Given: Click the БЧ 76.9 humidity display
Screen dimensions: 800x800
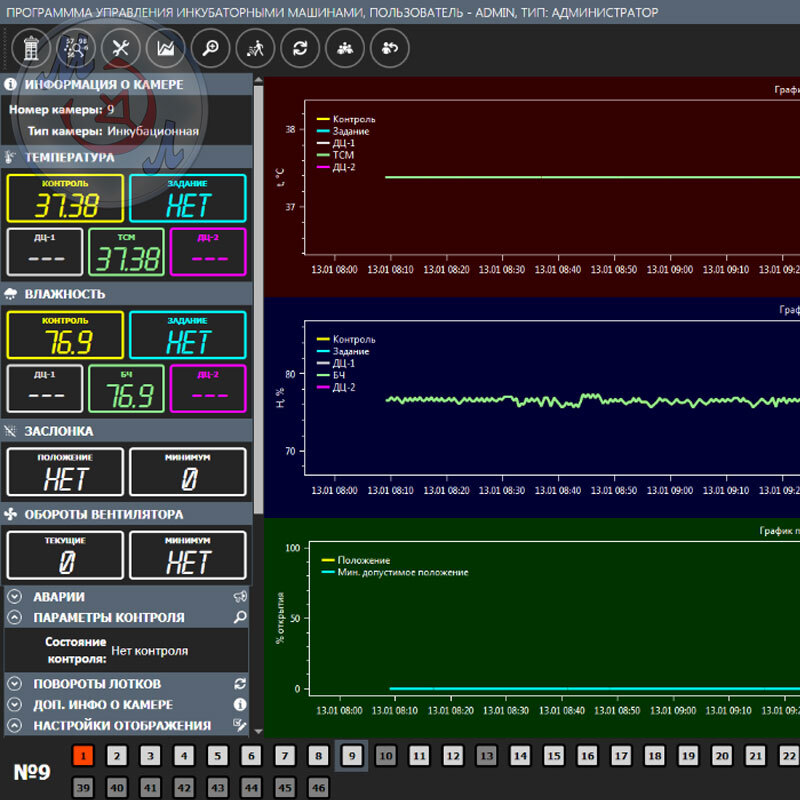Looking at the screenshot, I should (x=127, y=389).
